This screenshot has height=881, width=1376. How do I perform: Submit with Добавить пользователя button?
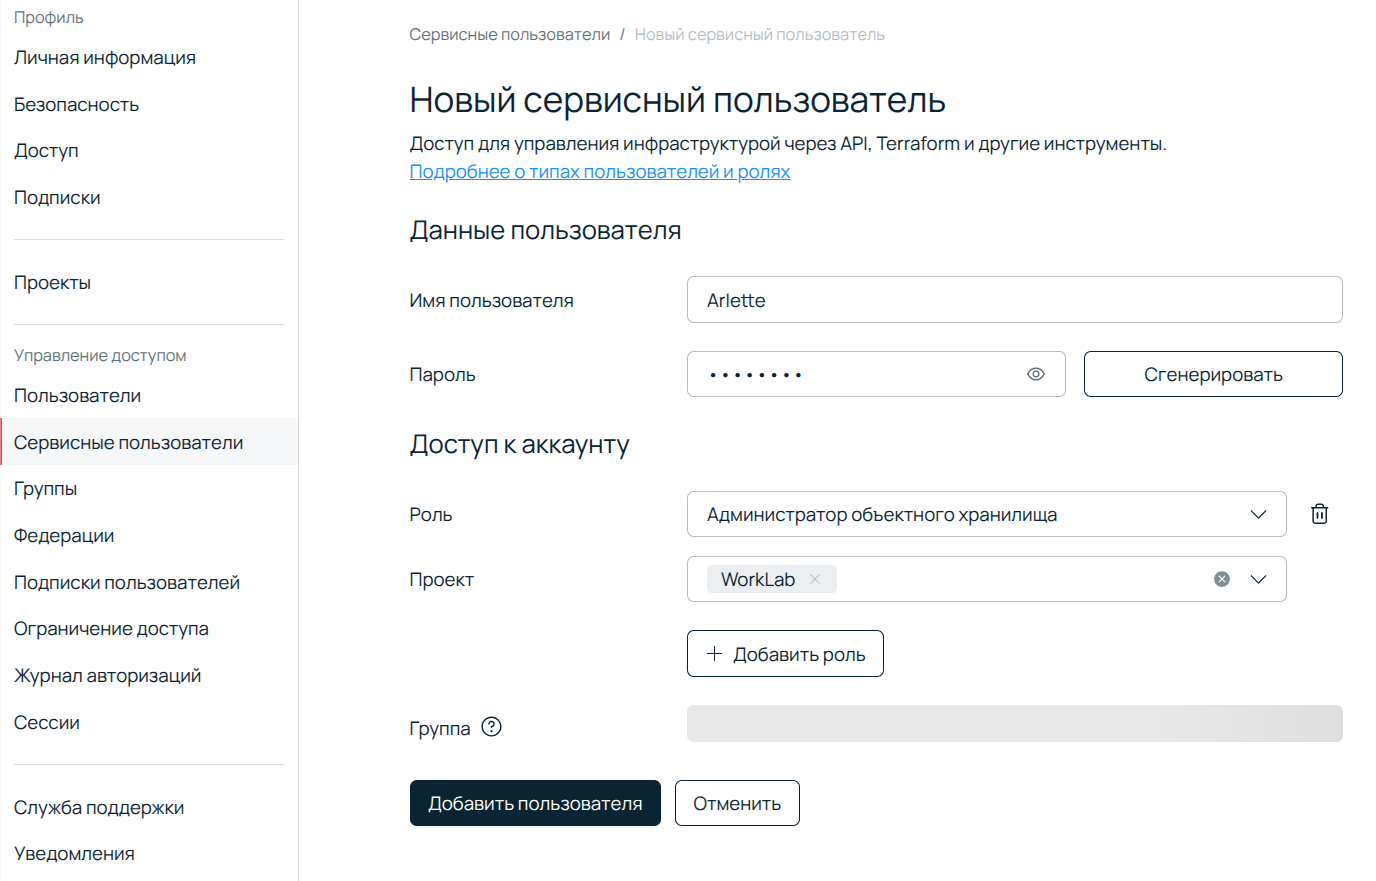535,803
